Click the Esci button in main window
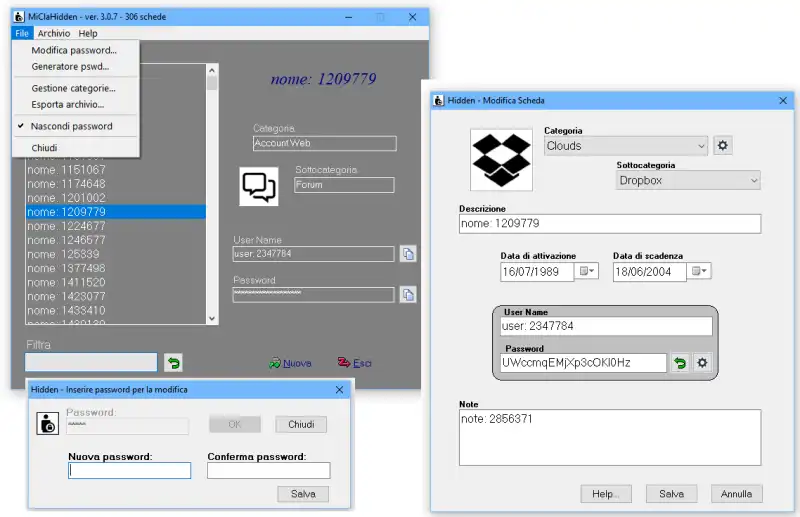This screenshot has height=517, width=800. (x=355, y=363)
